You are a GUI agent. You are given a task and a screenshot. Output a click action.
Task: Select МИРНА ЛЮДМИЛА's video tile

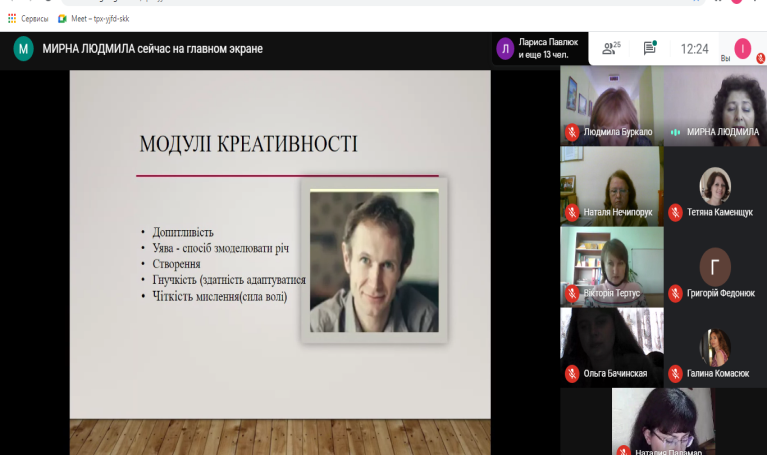715,106
